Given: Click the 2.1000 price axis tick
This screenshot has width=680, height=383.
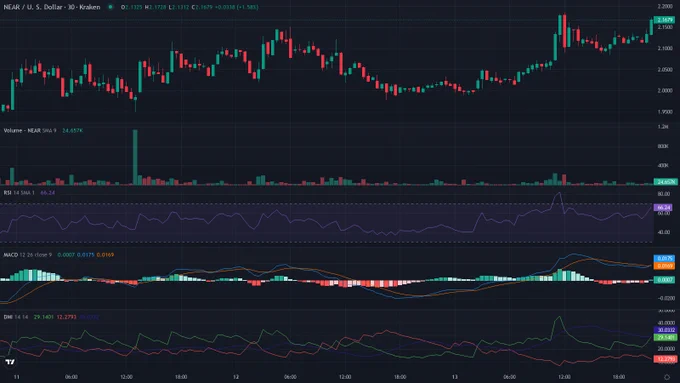Looking at the screenshot, I should (x=665, y=49).
